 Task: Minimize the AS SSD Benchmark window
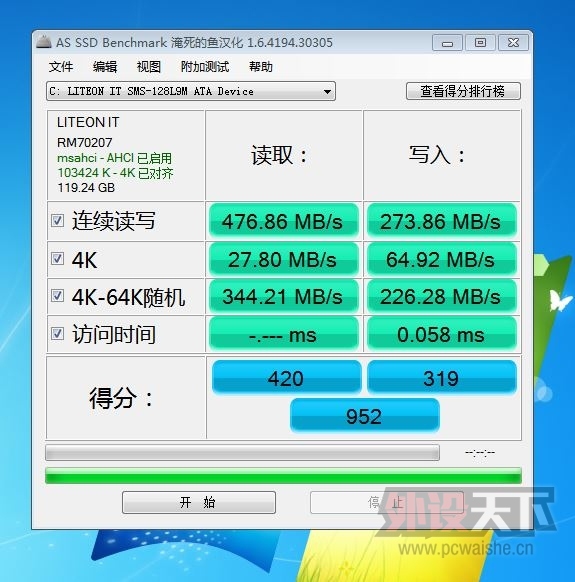(x=447, y=43)
